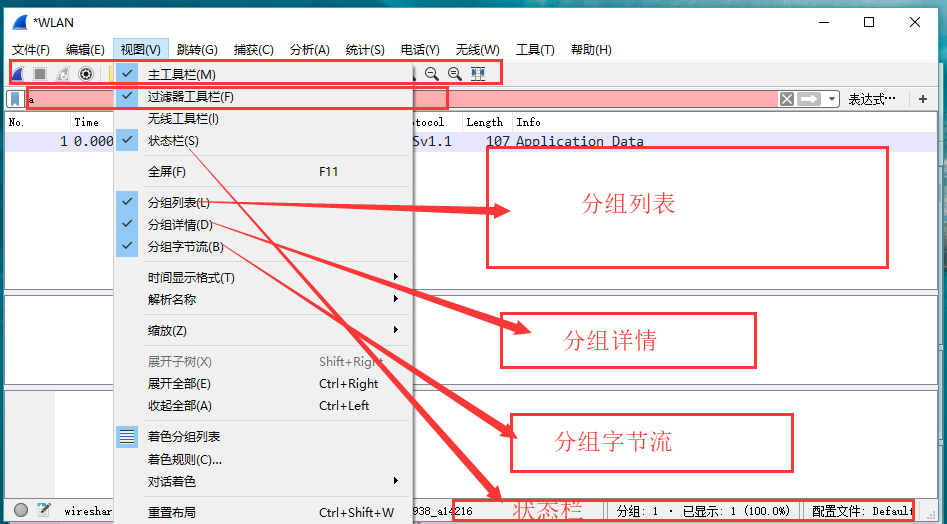Sort by the Time column header
The image size is (947, 524).
click(92, 123)
